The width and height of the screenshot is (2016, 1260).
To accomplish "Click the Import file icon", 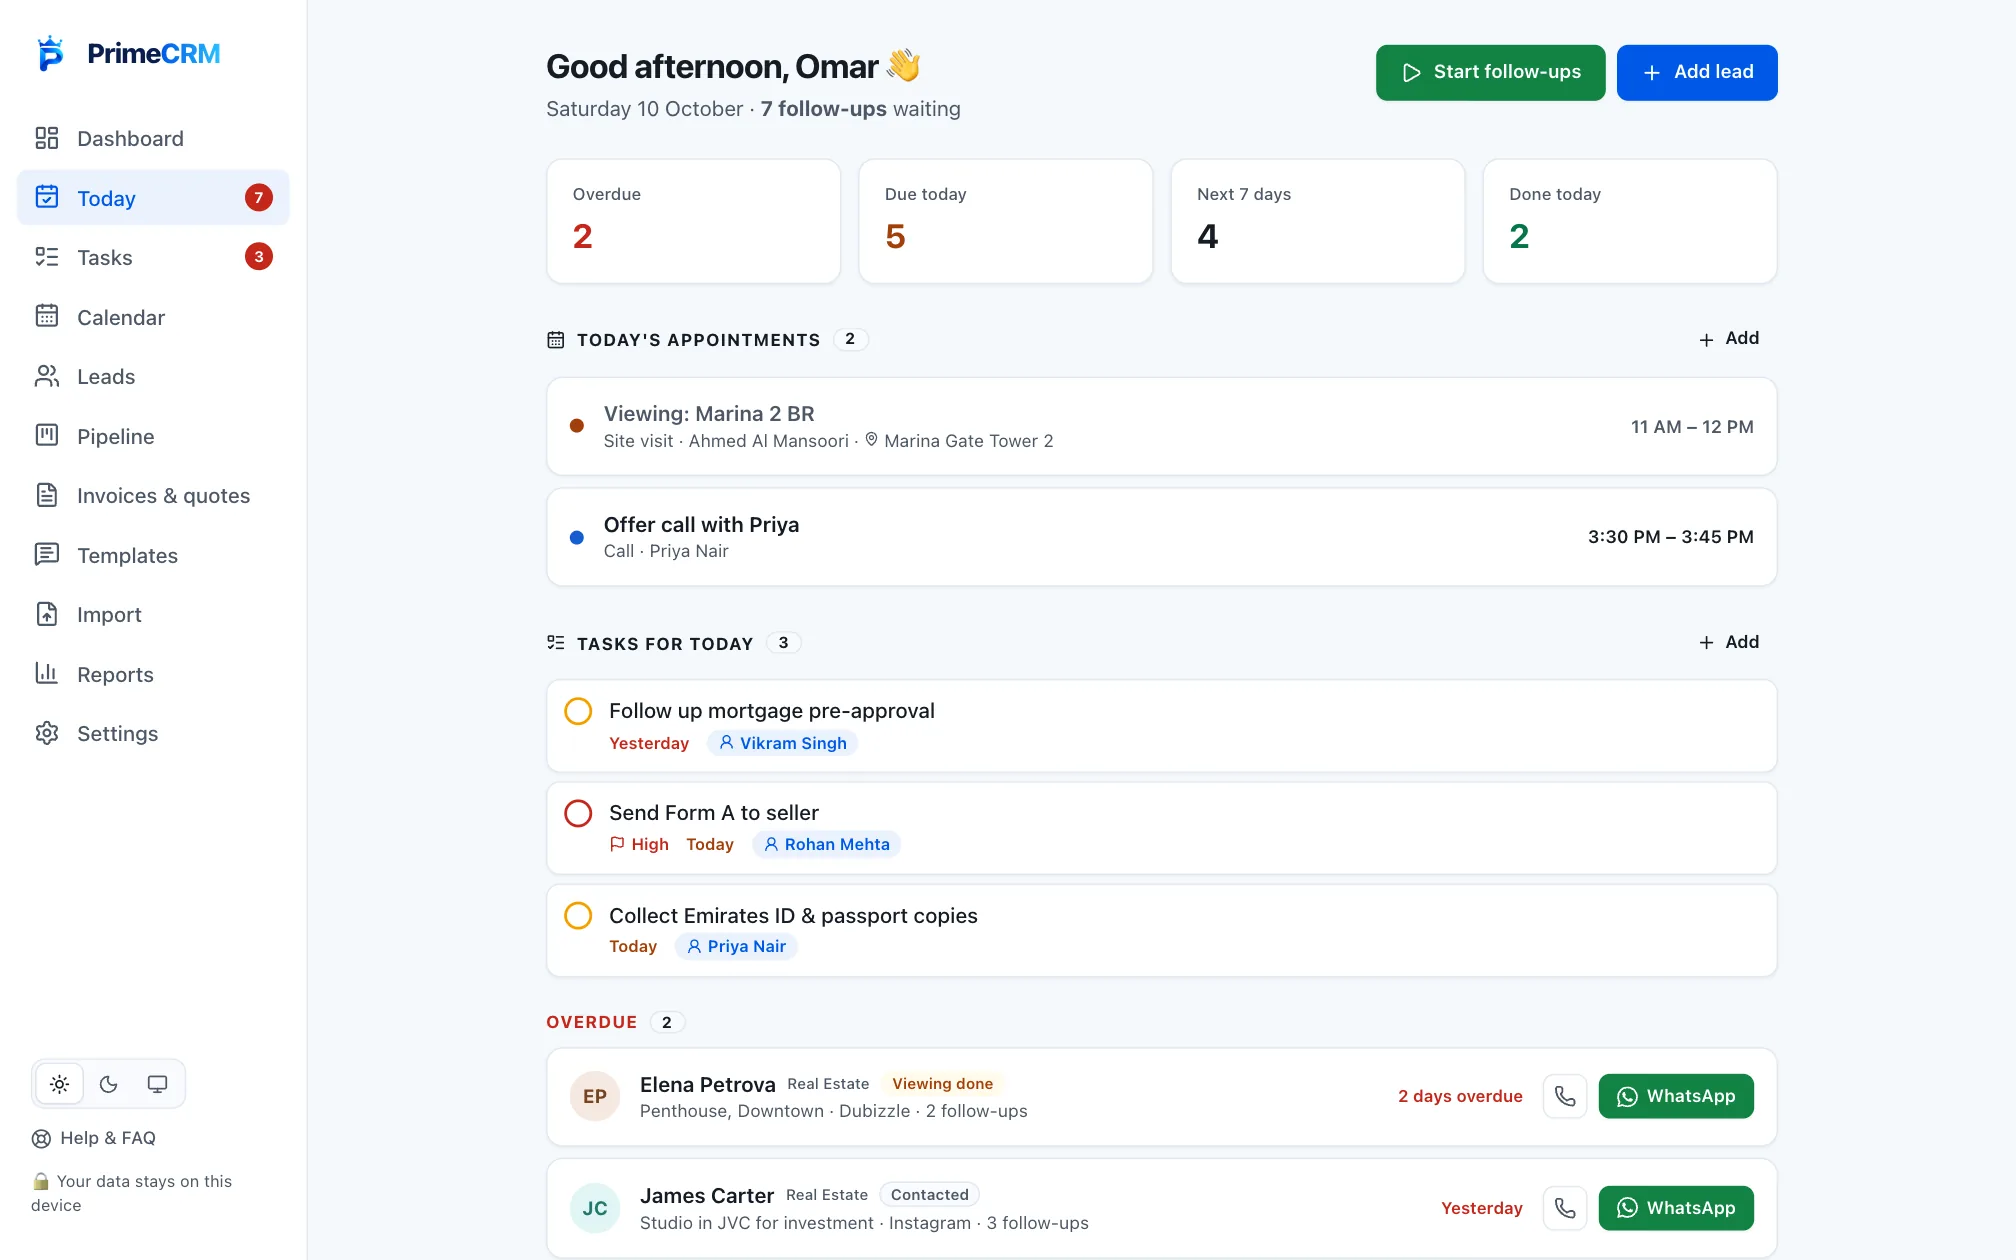I will (47, 614).
